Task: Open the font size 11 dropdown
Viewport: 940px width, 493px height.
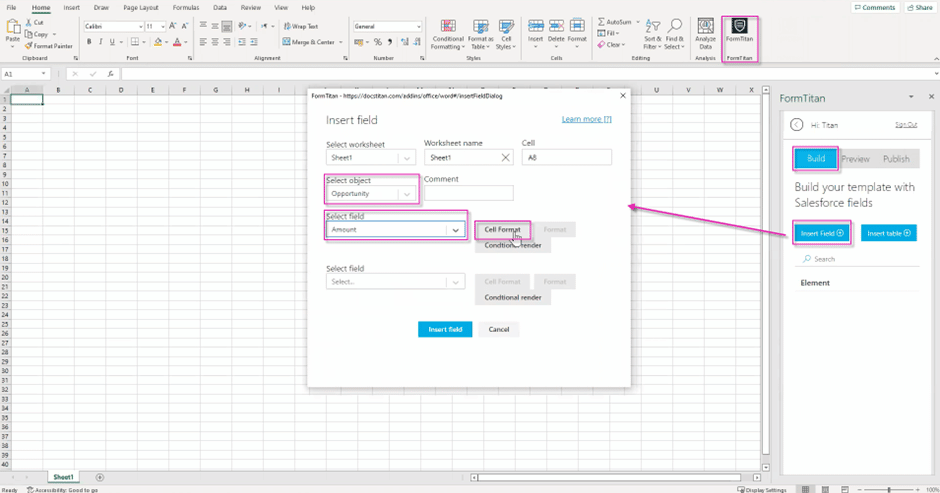Action: 162,26
